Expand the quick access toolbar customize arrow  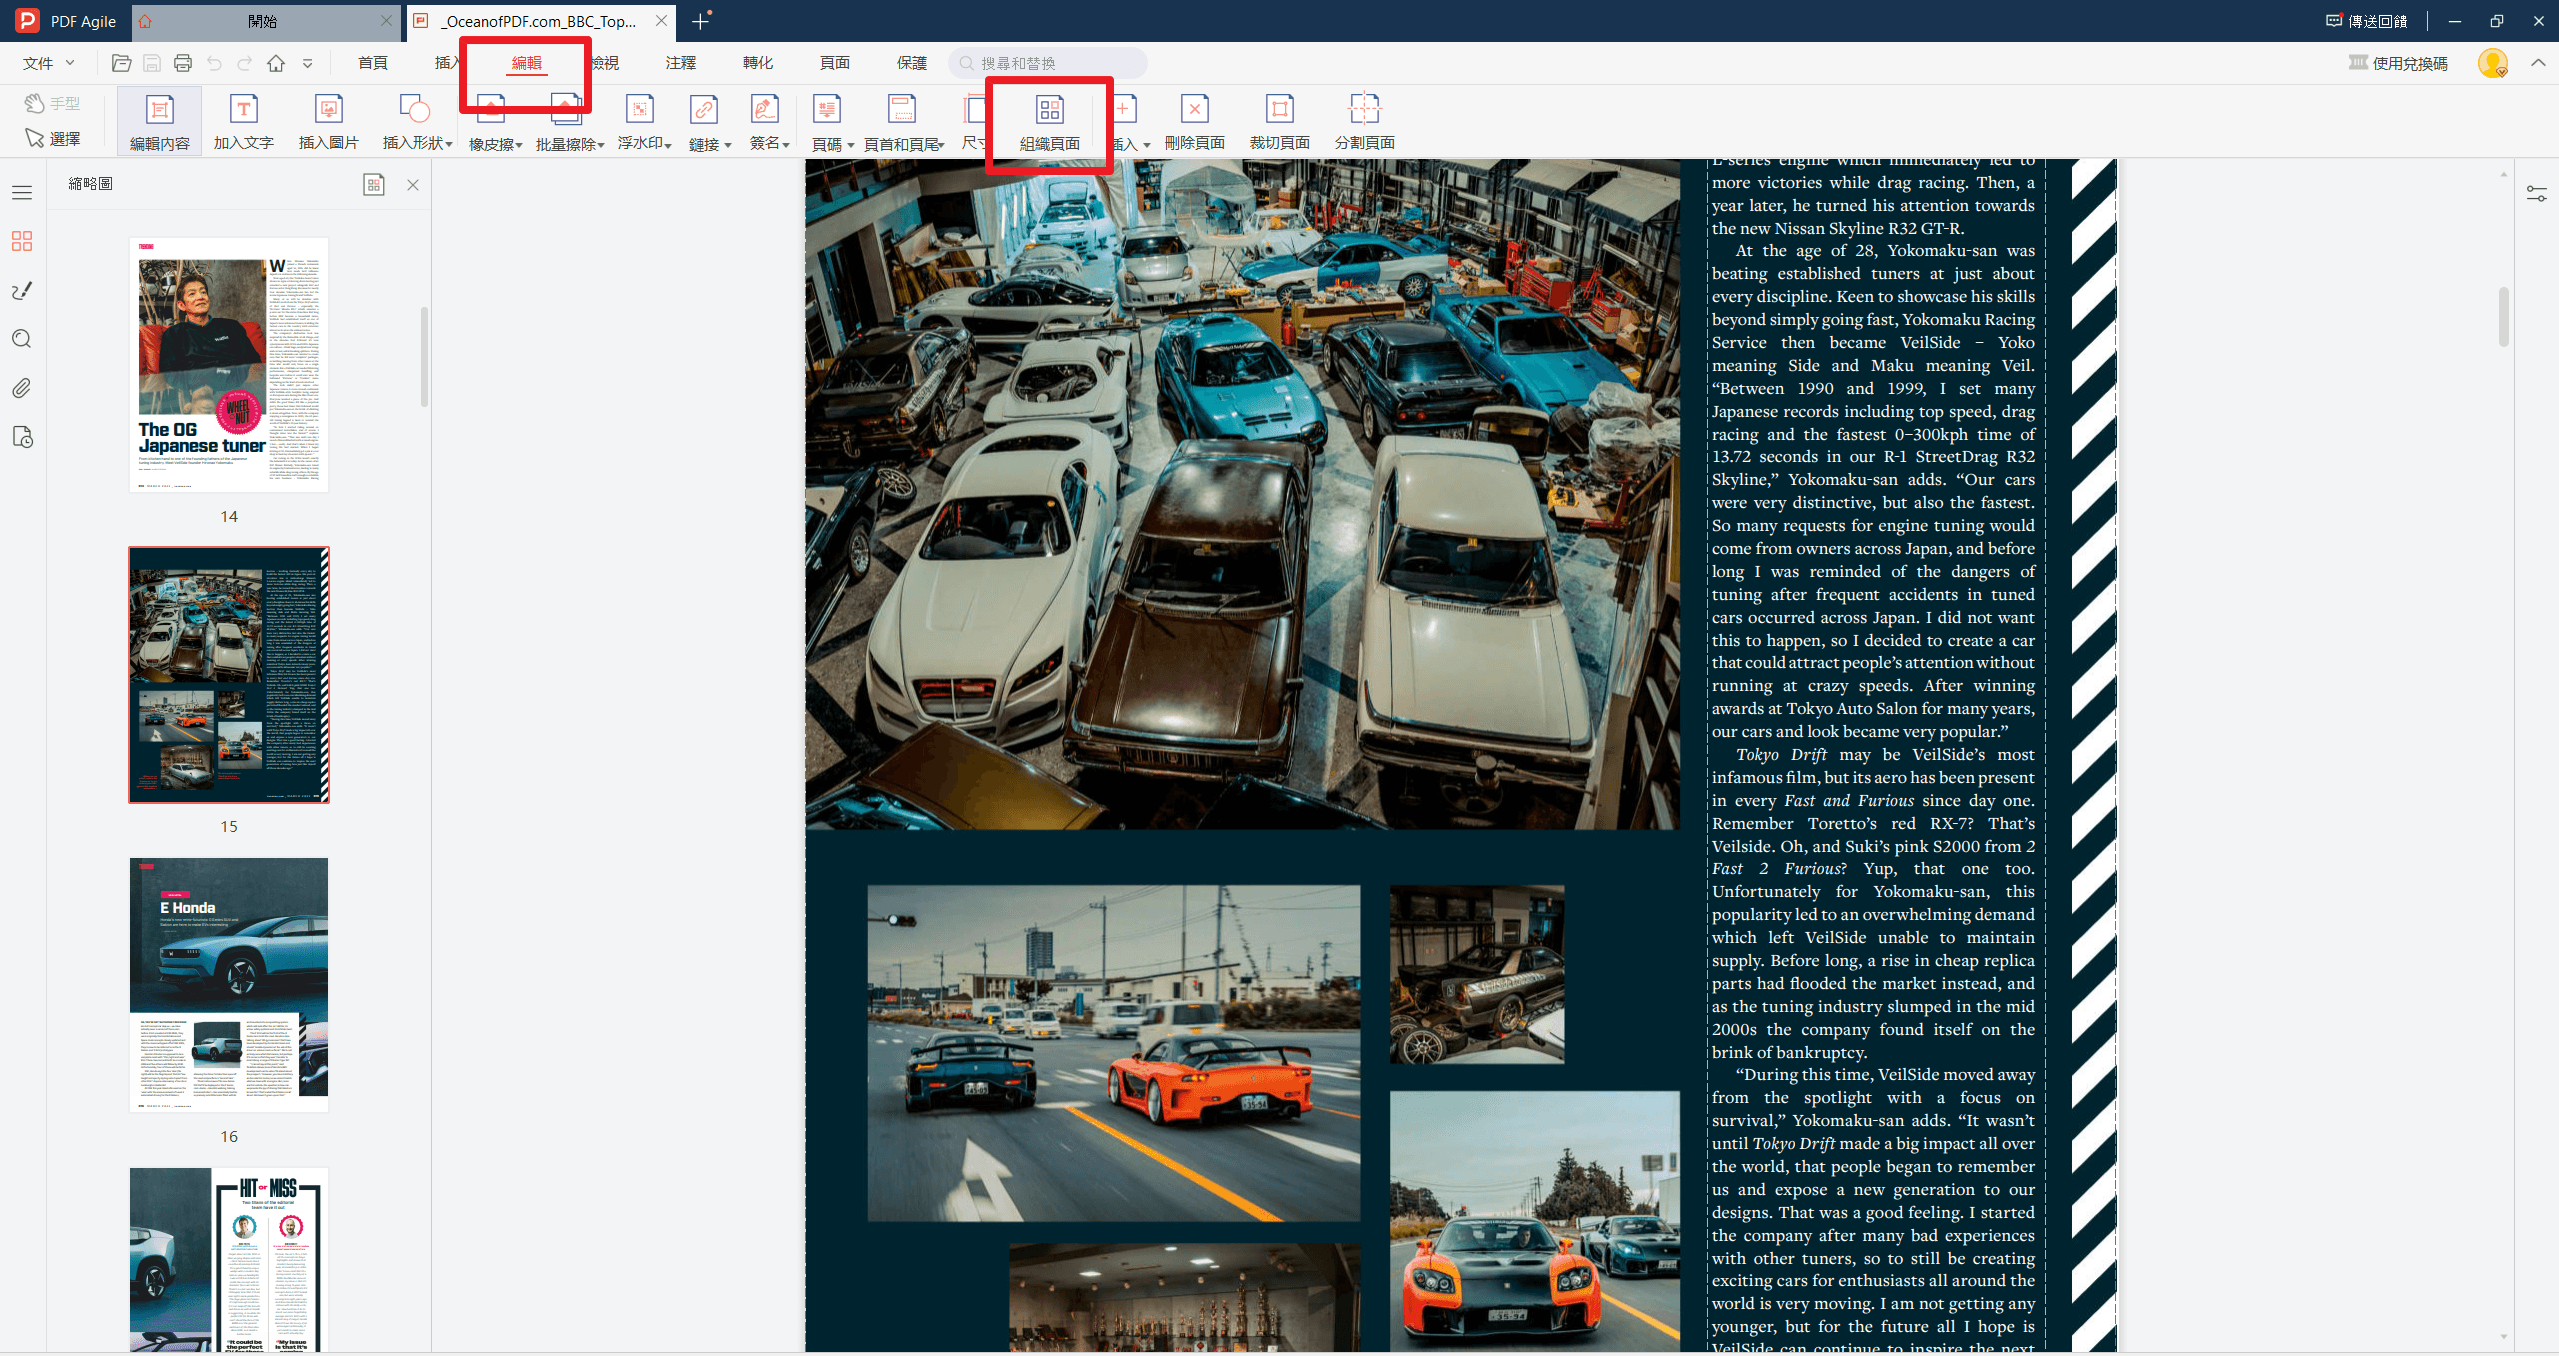[x=308, y=63]
